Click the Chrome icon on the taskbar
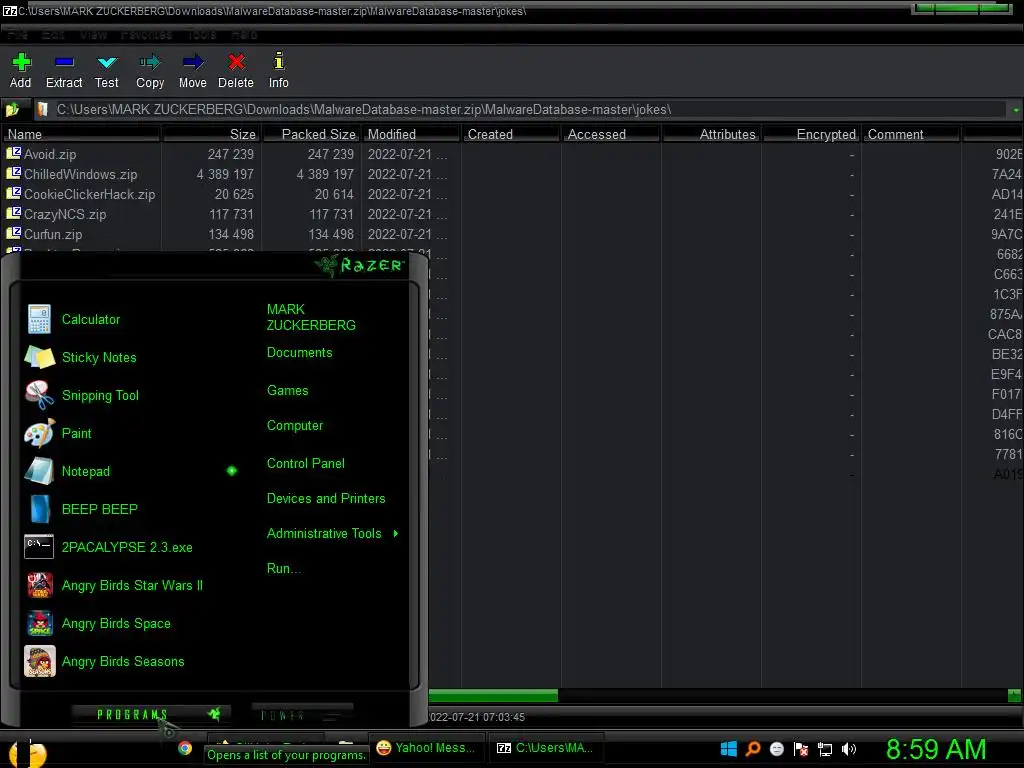The height and width of the screenshot is (768, 1024). coord(185,748)
